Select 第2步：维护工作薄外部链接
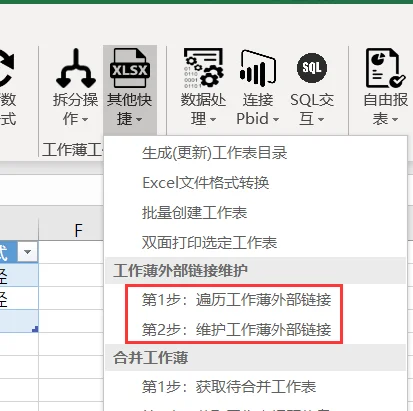The height and width of the screenshot is (411, 413). click(256, 329)
